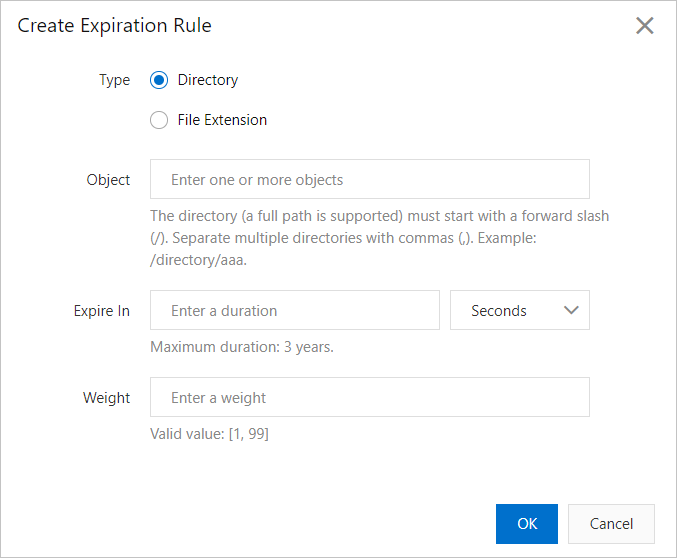The height and width of the screenshot is (558, 677).
Task: Select the Directory radio button
Action: [159, 80]
